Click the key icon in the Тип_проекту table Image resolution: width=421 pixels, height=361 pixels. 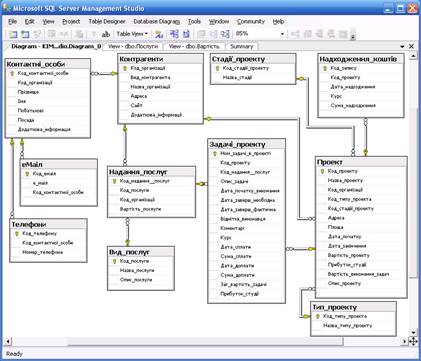tap(318, 316)
